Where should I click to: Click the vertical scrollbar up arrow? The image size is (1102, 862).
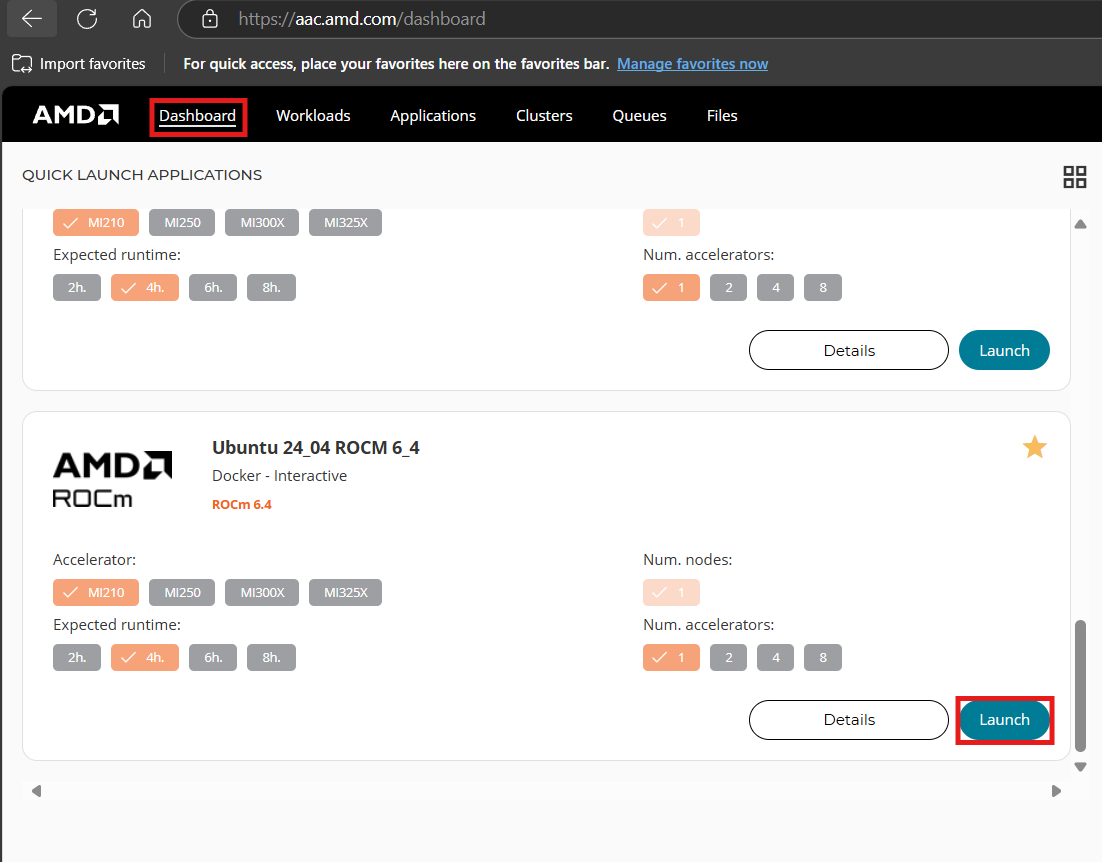1081,224
